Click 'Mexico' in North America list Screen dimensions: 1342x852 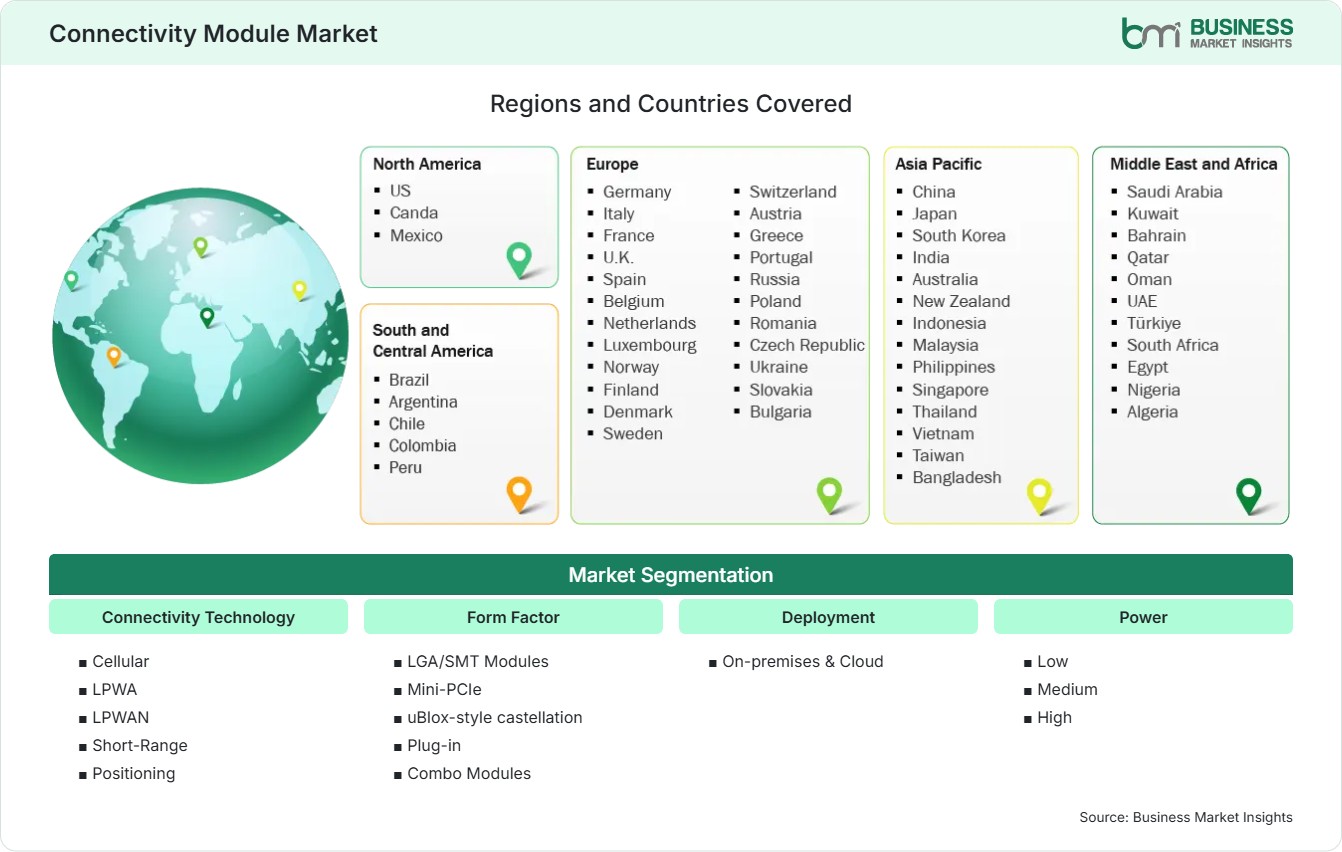(416, 235)
